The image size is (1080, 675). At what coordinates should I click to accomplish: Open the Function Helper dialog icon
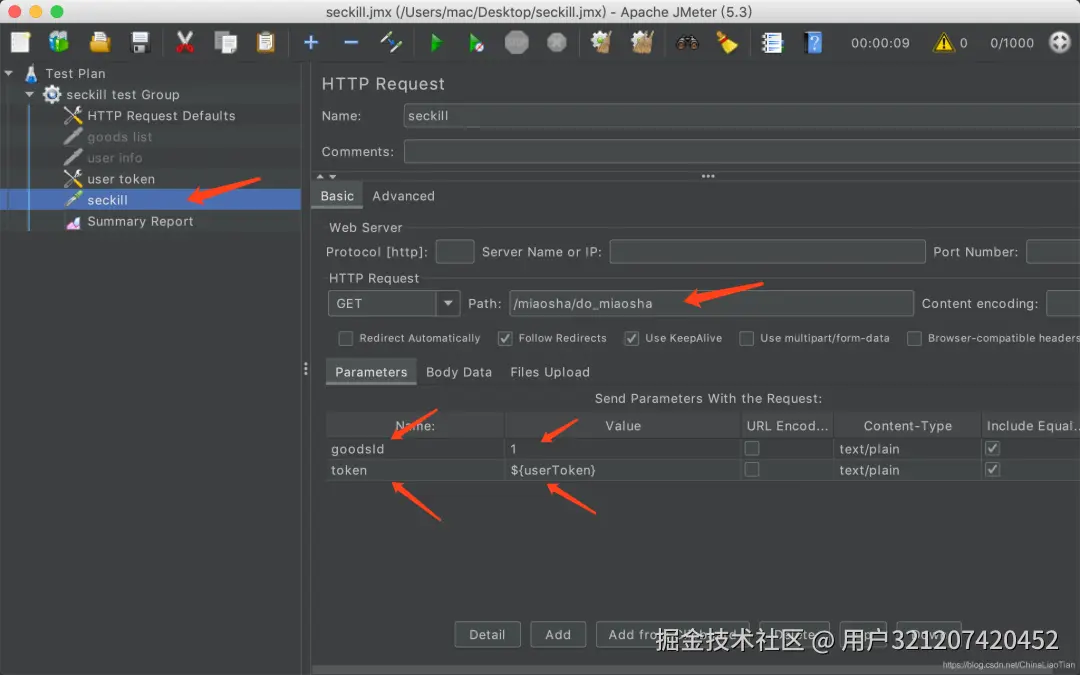[x=772, y=43]
